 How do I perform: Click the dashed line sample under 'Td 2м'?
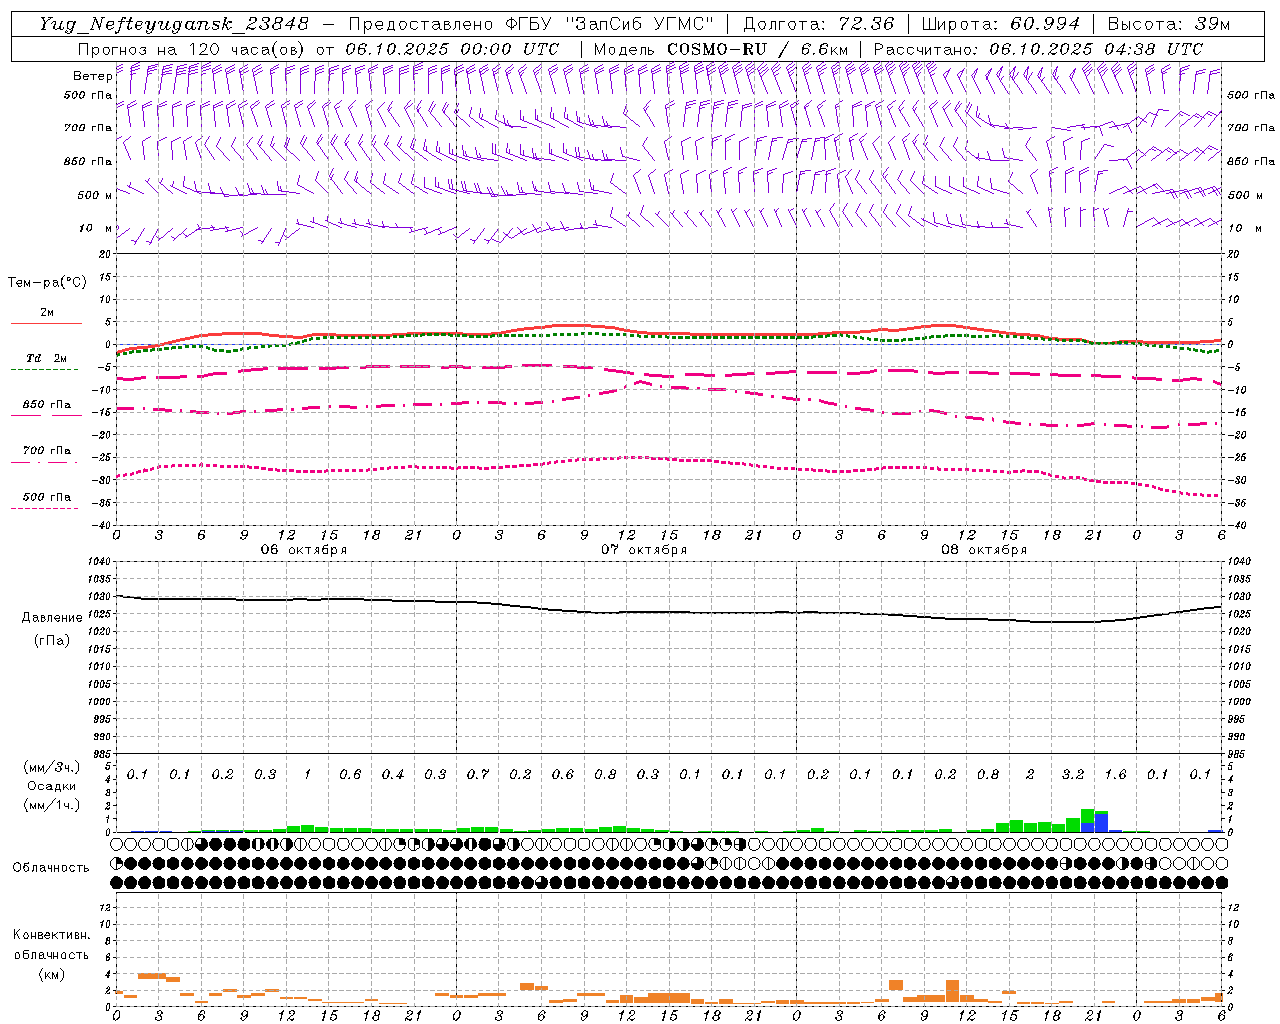click(x=44, y=369)
